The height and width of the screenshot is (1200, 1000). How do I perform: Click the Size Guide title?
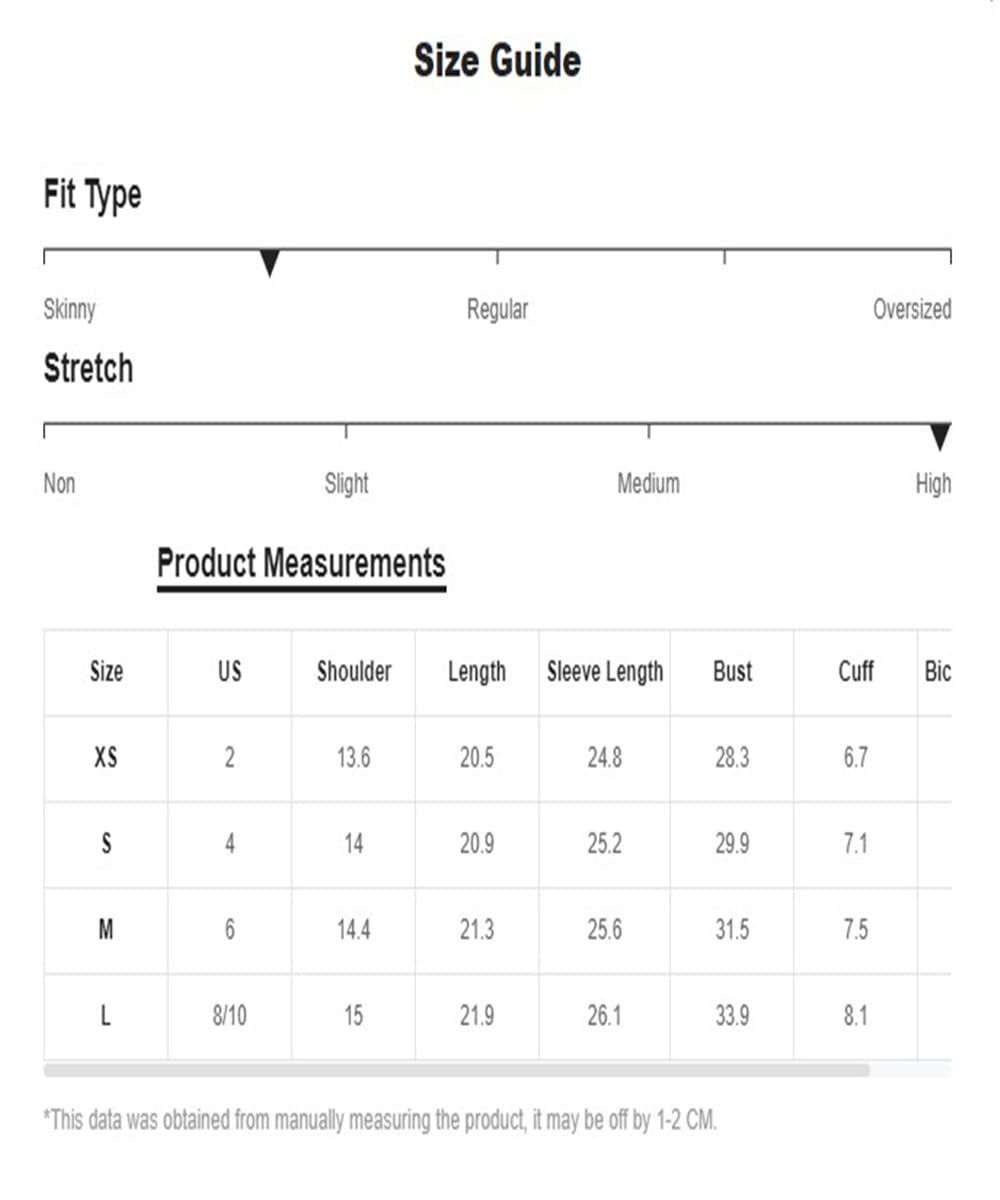click(497, 61)
